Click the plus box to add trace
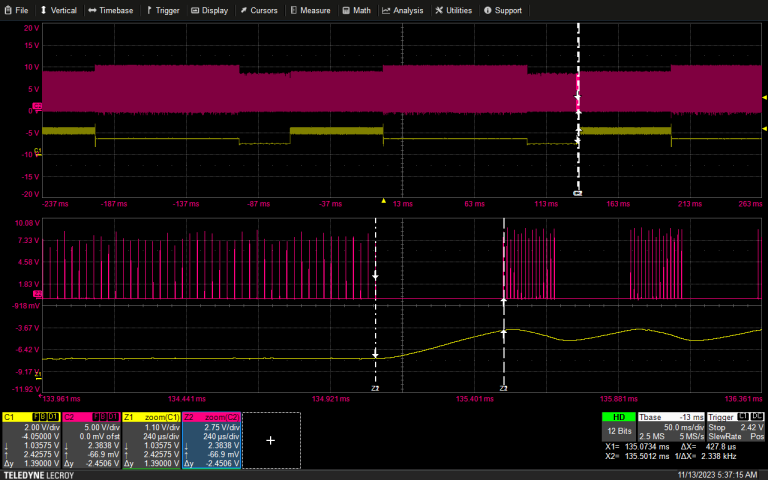Image resolution: width=768 pixels, height=480 pixels. pos(270,440)
